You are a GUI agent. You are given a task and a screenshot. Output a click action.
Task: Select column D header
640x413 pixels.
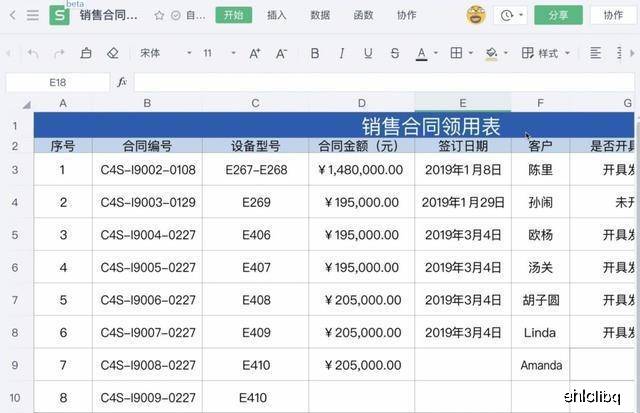point(362,104)
